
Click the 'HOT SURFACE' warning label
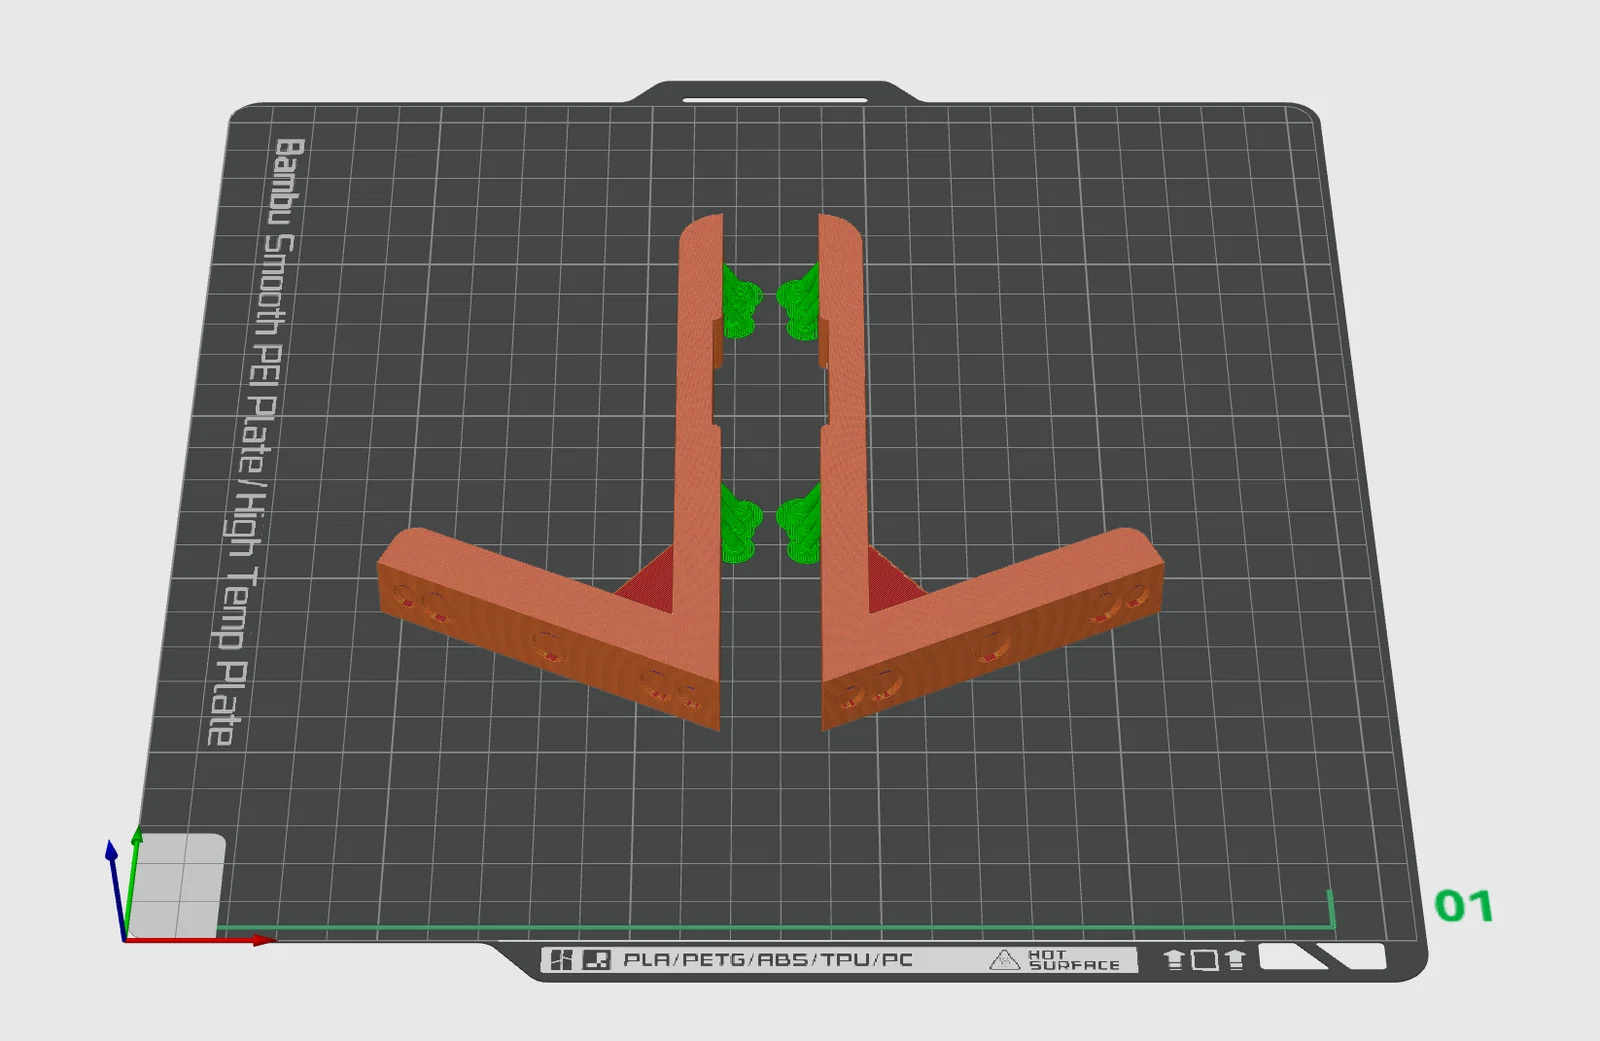pyautogui.click(x=1073, y=960)
